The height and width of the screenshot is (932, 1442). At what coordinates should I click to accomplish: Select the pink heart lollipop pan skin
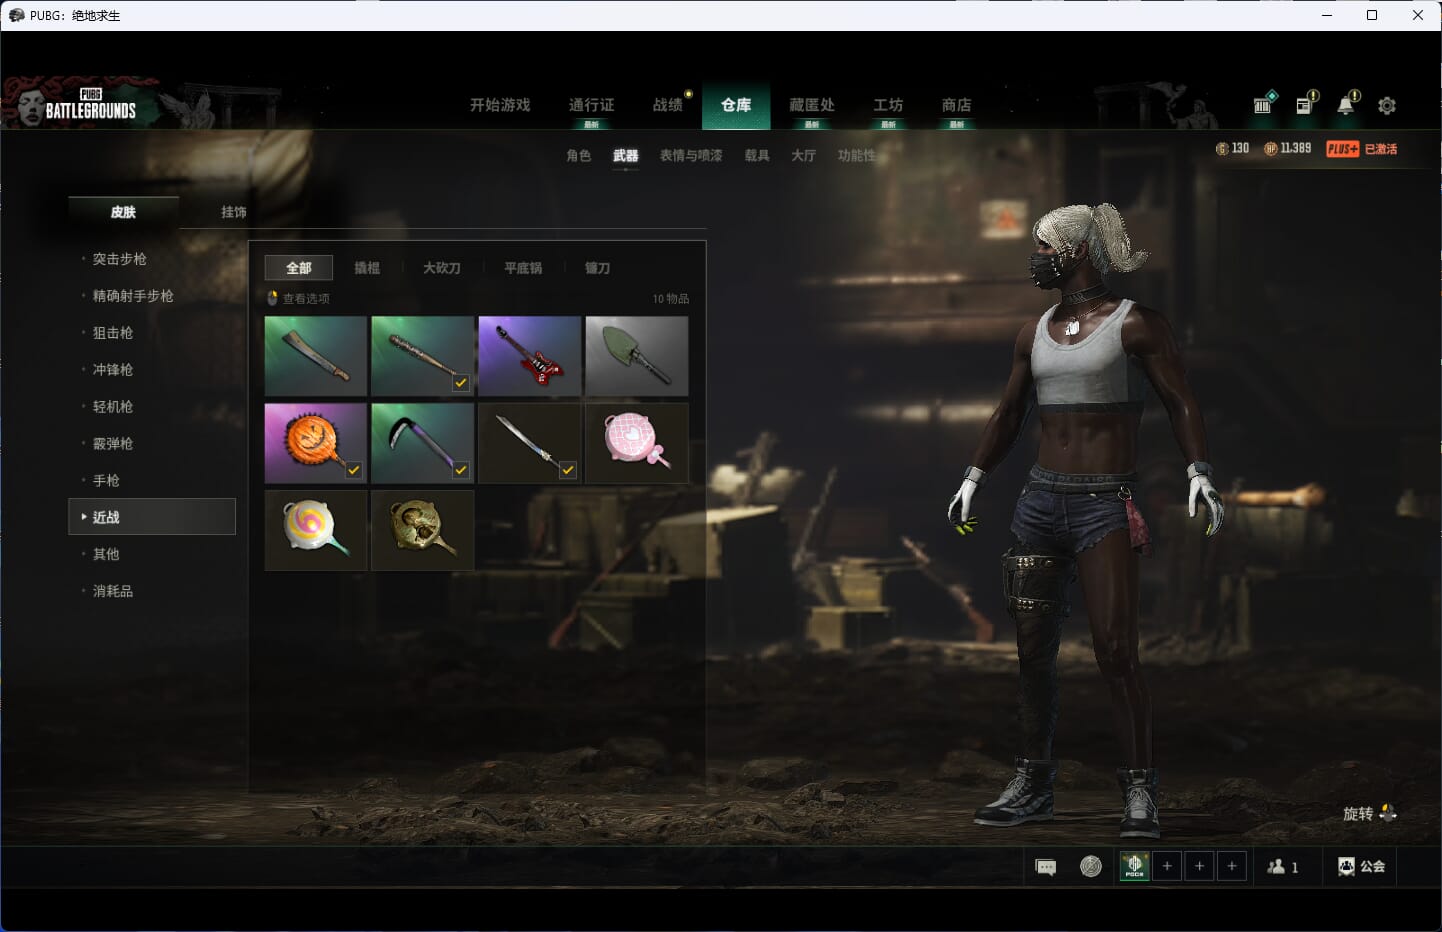click(x=637, y=443)
